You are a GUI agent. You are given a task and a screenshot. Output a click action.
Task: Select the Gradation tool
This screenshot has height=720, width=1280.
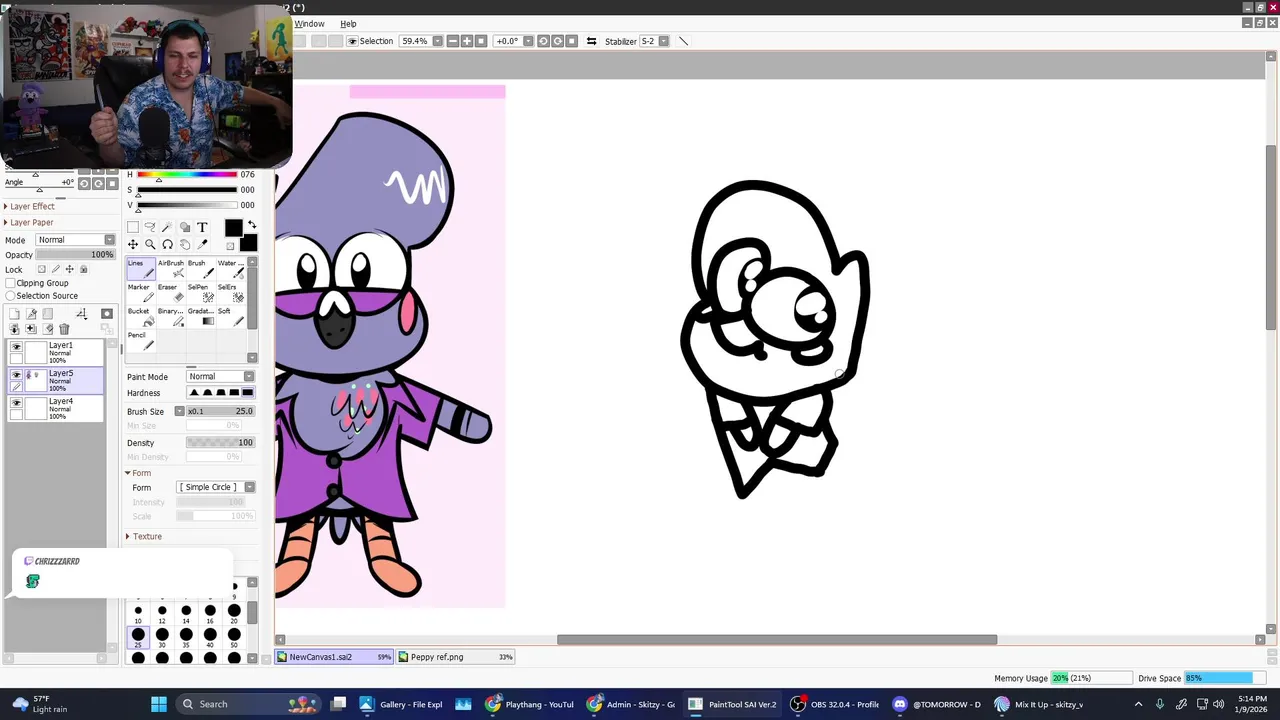tap(200, 317)
